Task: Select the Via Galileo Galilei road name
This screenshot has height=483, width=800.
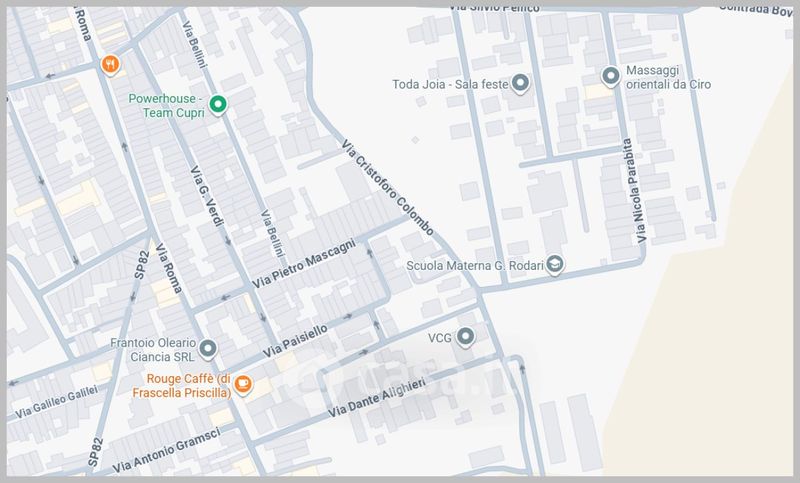Action: point(58,402)
